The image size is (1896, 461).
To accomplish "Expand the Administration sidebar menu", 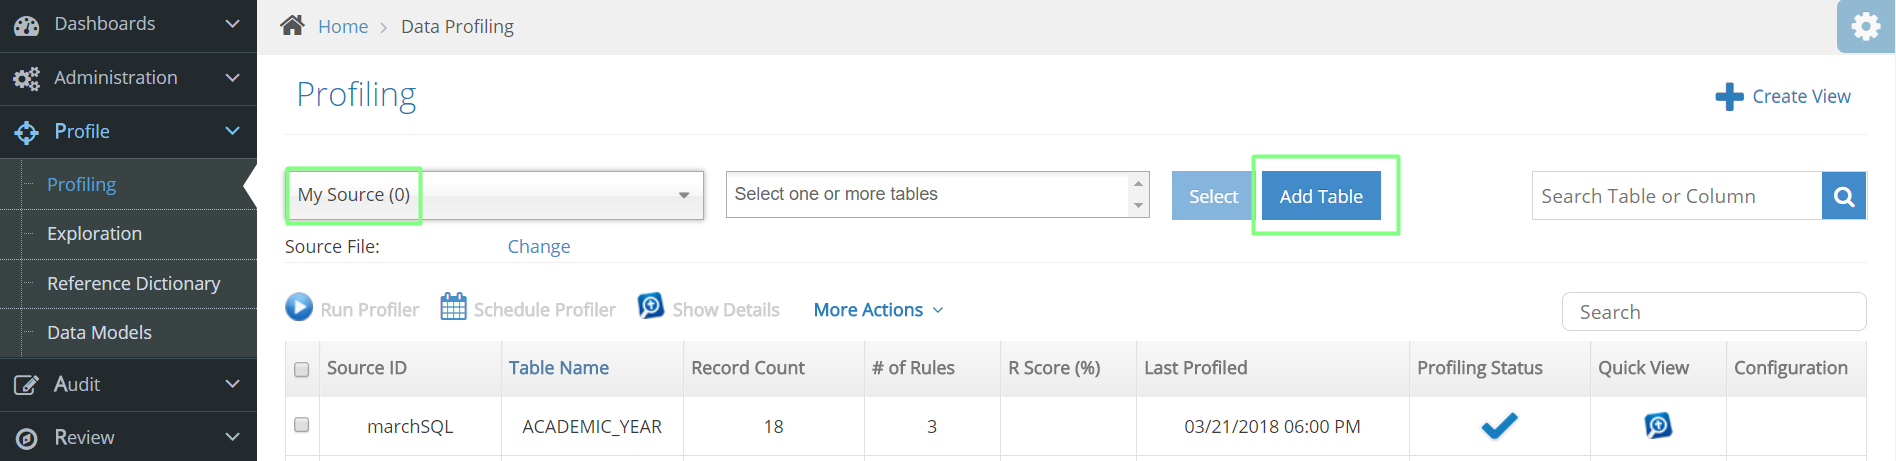I will coord(128,78).
